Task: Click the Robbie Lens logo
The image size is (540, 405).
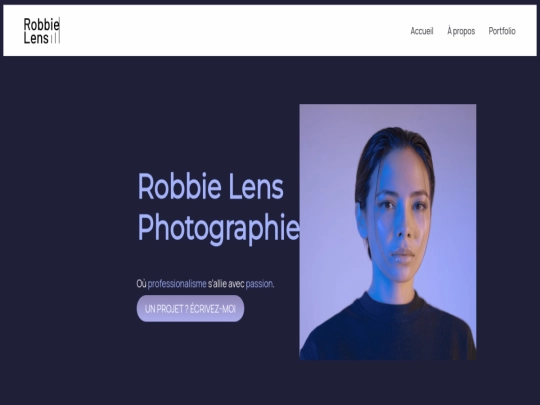Action: (42, 31)
